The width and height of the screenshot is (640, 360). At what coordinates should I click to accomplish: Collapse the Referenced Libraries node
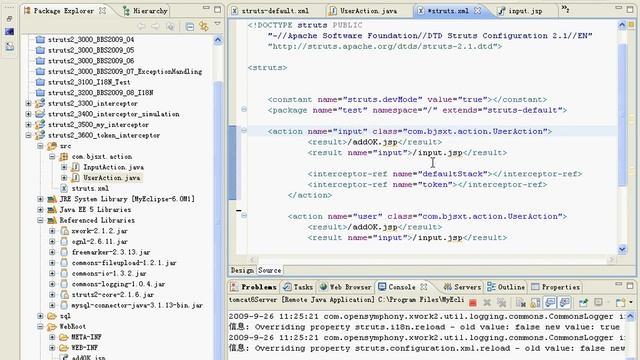[x=40, y=220]
